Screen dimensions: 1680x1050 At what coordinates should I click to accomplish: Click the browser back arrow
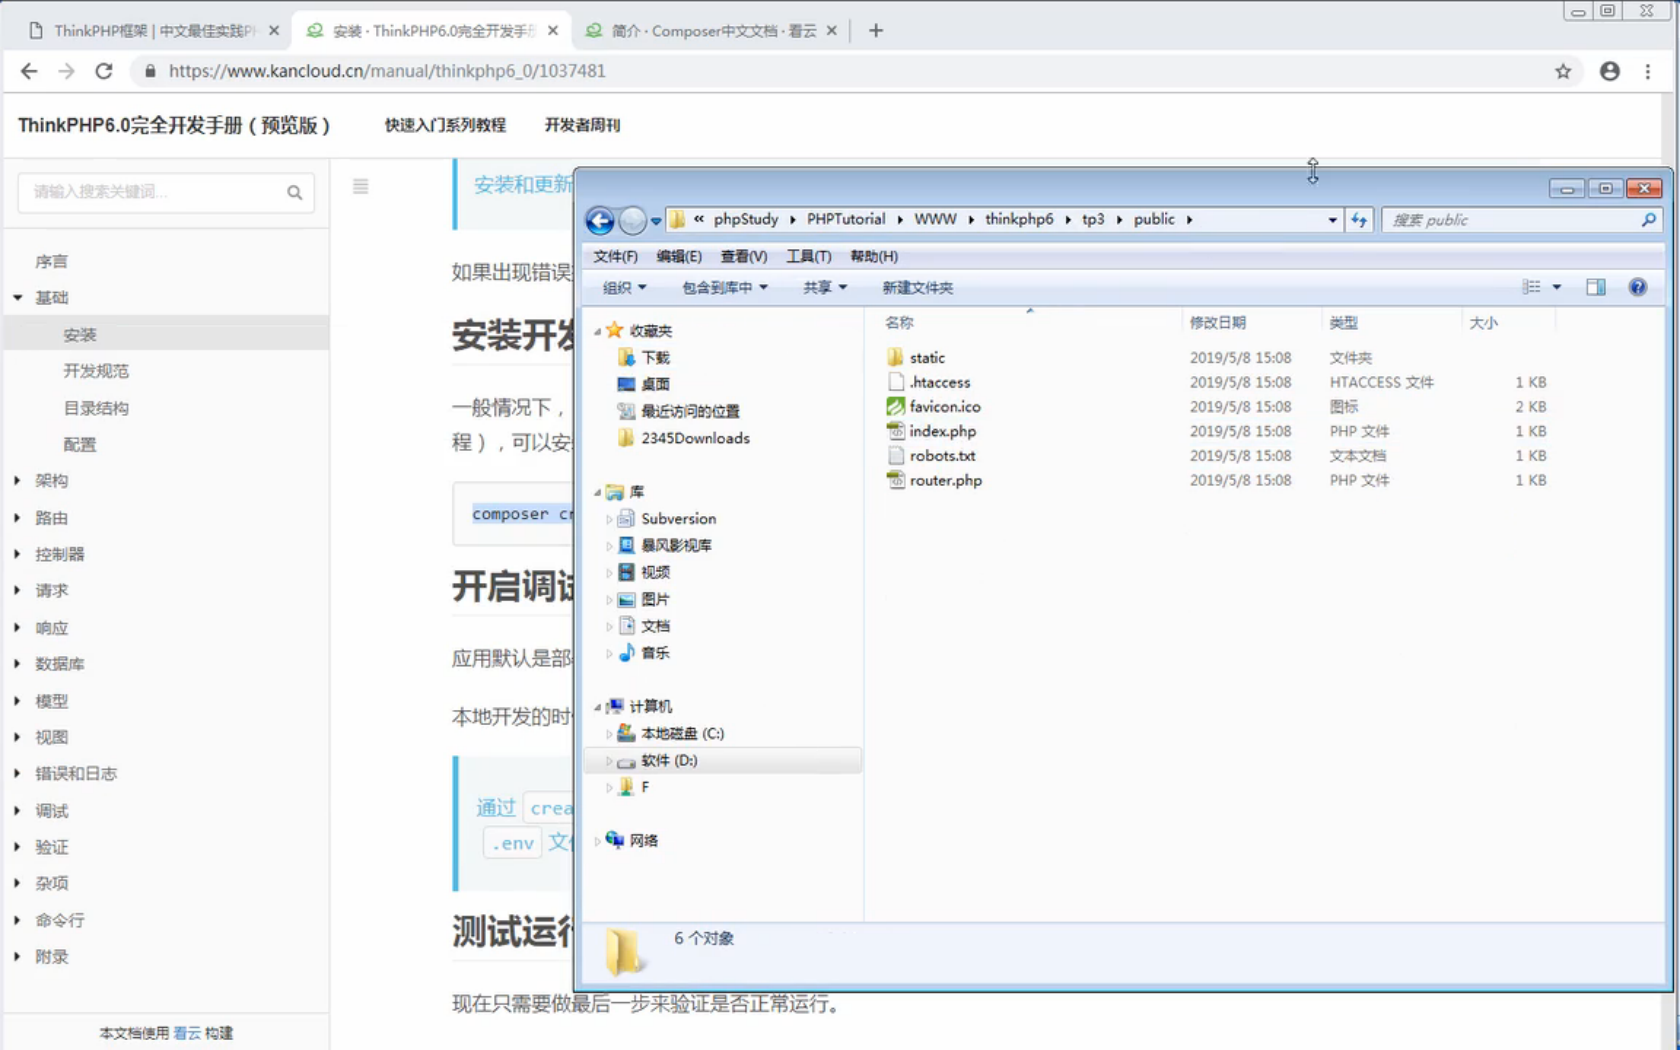pos(29,71)
